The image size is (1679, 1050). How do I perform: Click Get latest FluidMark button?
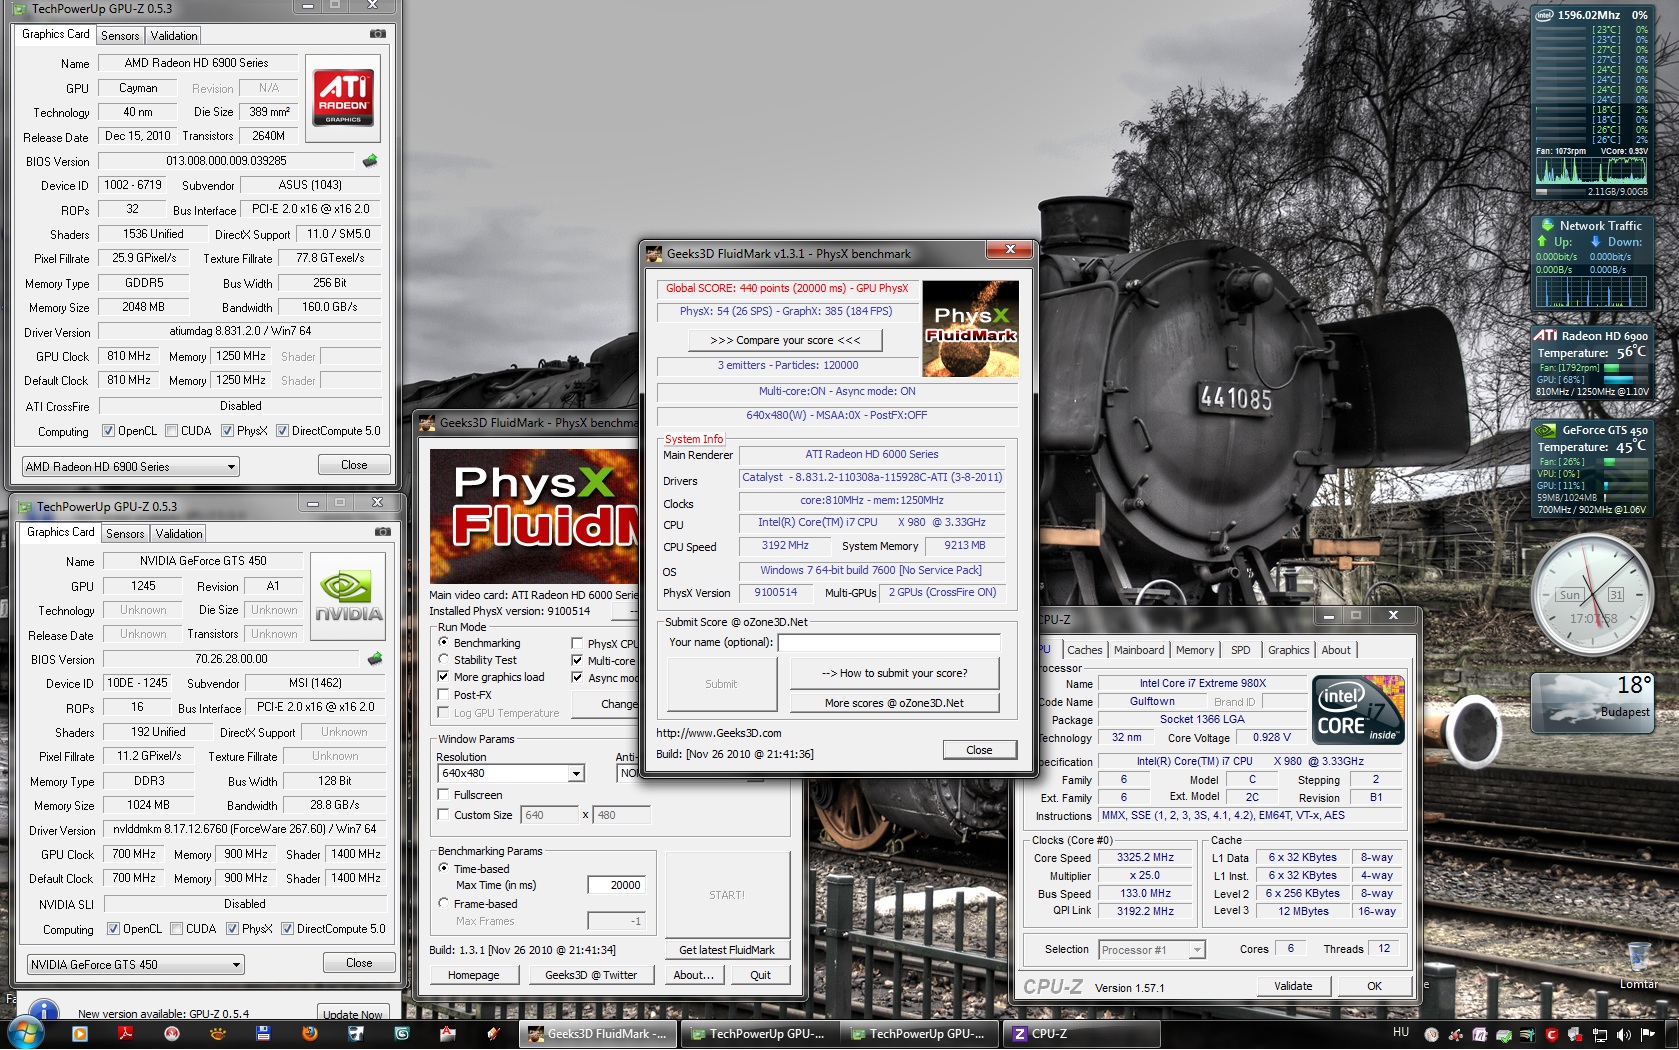pos(727,950)
